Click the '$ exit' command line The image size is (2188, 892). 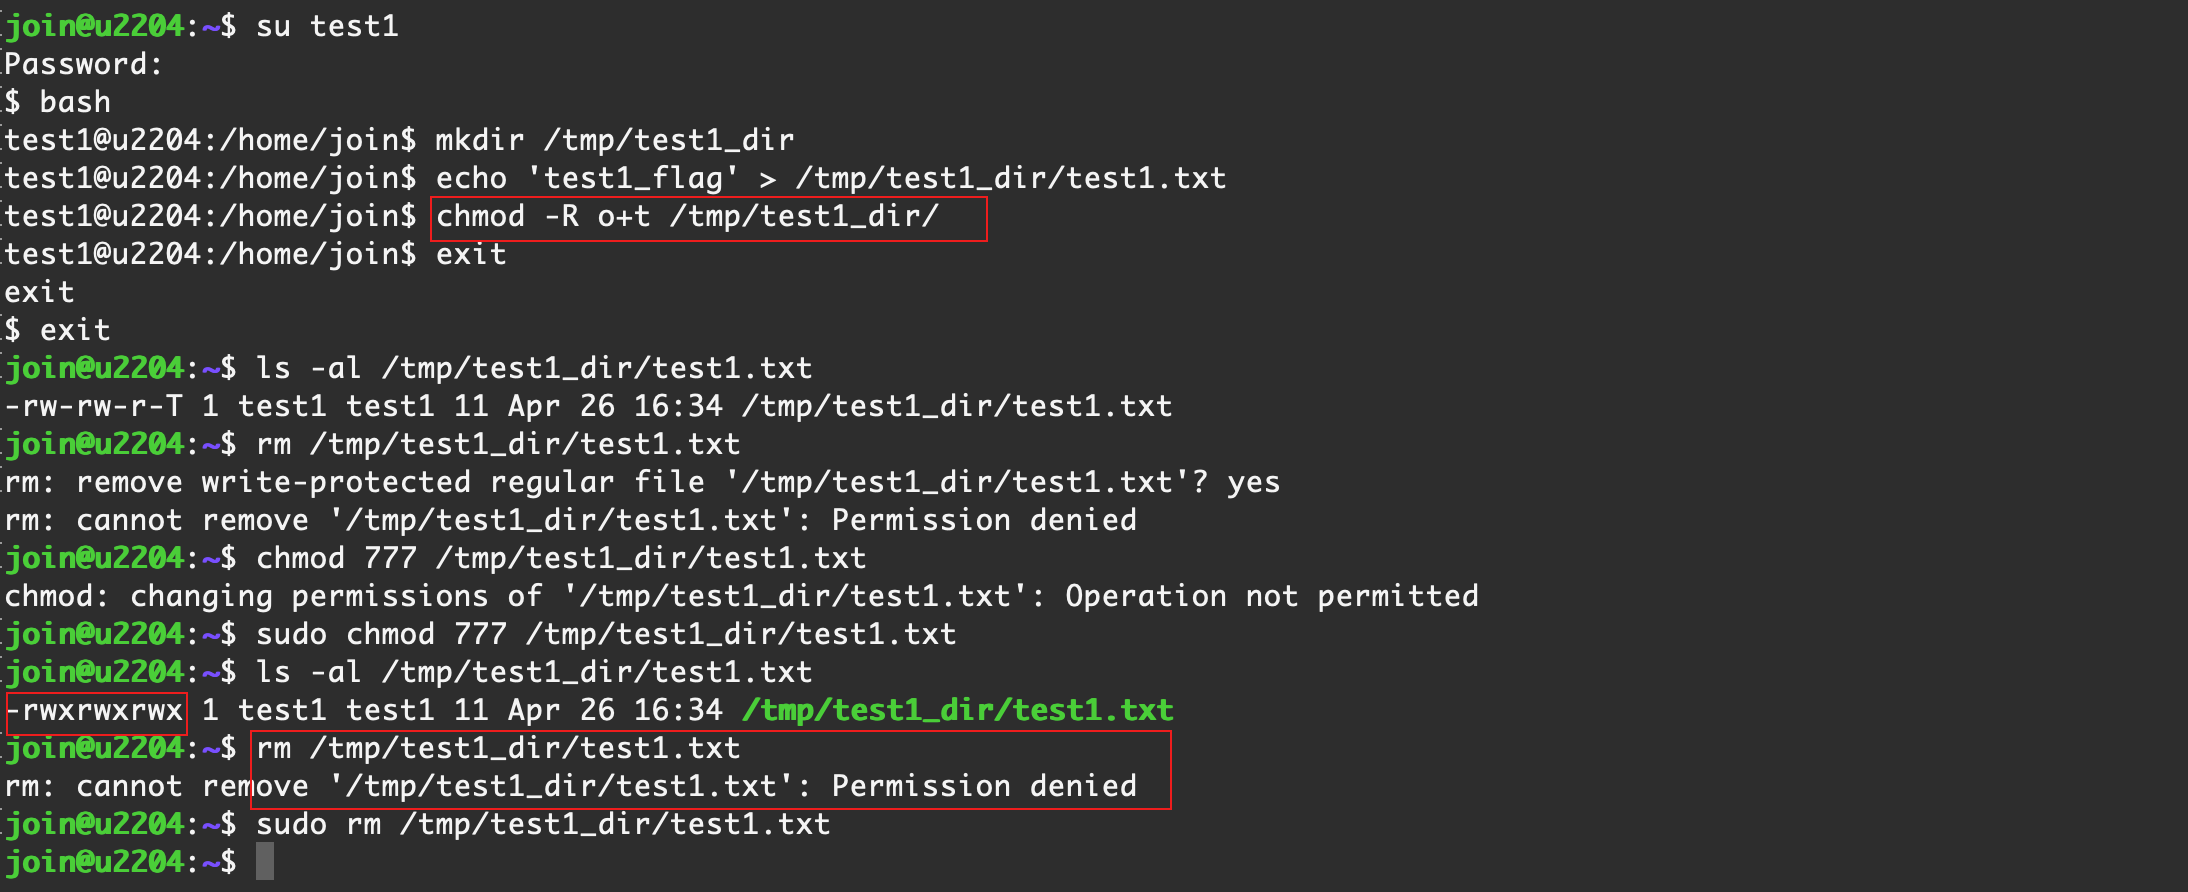coord(58,330)
